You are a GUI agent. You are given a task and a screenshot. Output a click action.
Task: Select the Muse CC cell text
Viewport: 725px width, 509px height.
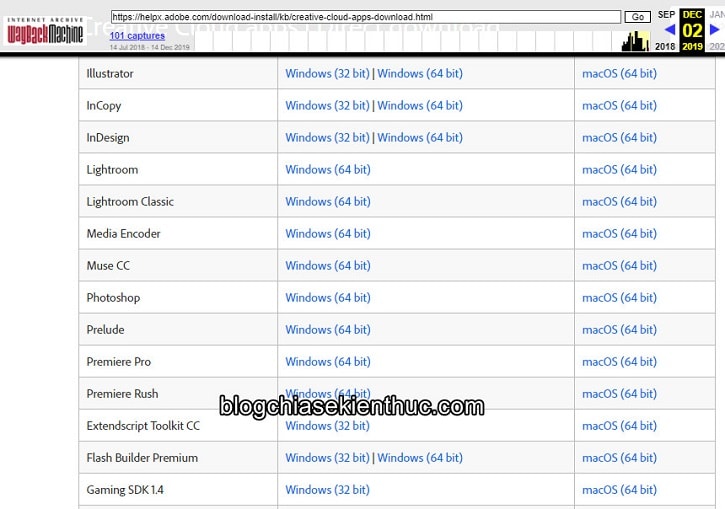pyautogui.click(x=108, y=266)
